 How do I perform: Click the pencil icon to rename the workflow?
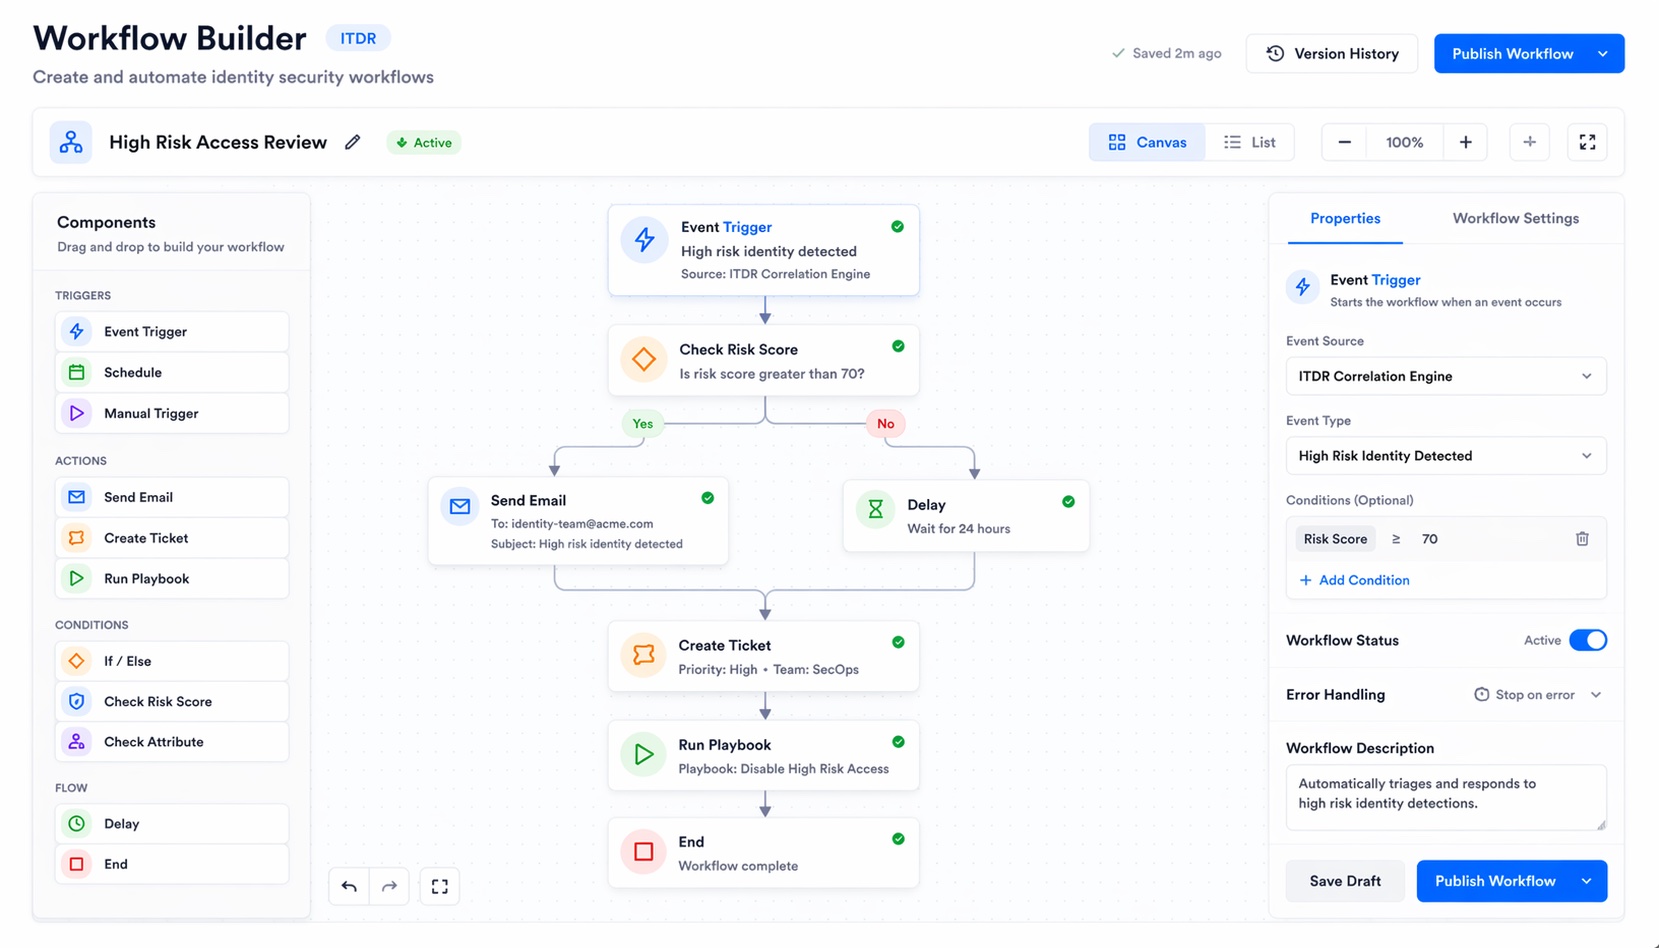(x=352, y=142)
